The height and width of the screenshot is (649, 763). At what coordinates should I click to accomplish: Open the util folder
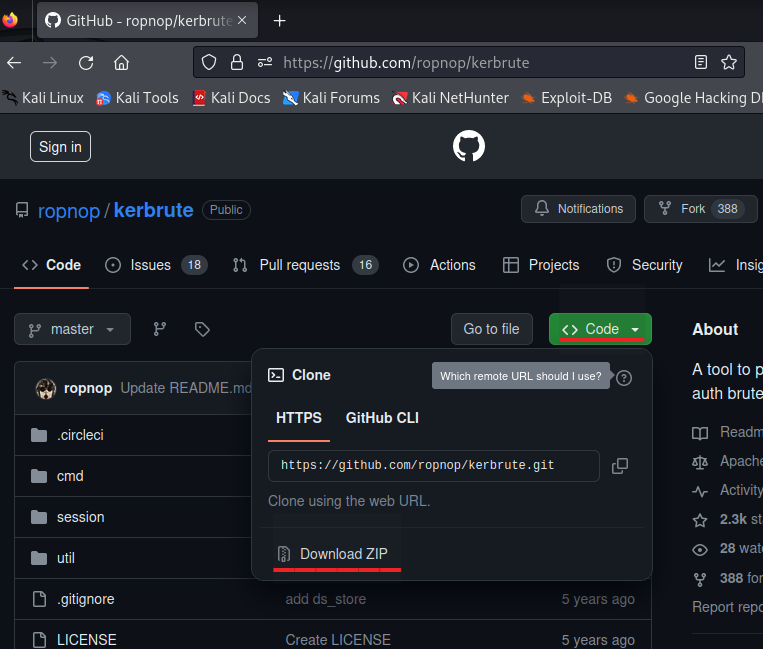tap(66, 558)
